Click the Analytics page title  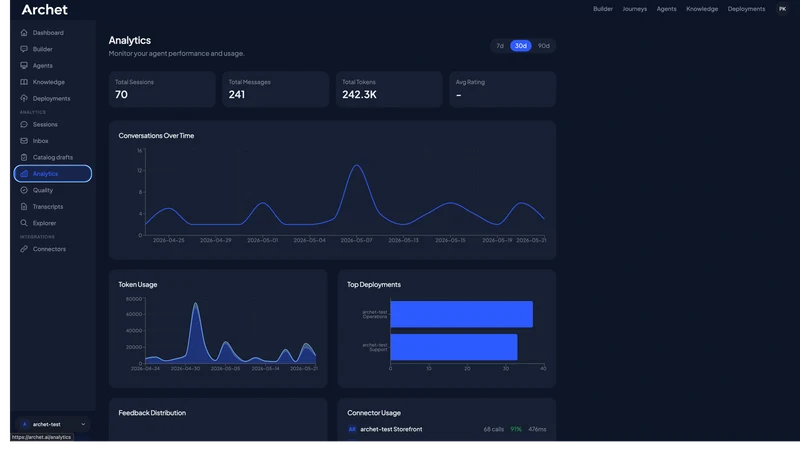130,40
